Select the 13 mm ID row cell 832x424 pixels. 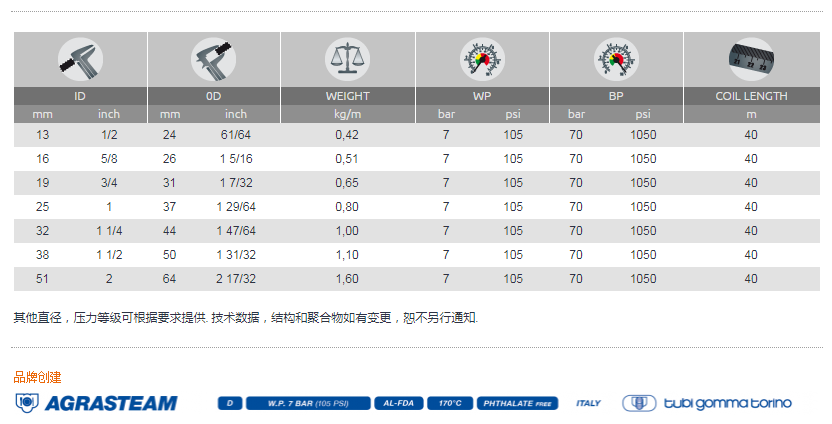(x=41, y=135)
